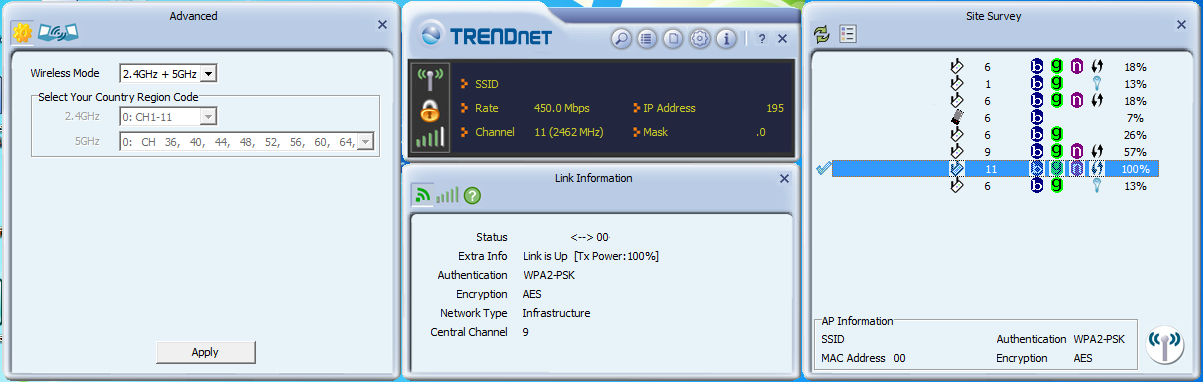Open the Advanced settings gear tab
This screenshot has width=1203, height=382.
tap(22, 32)
